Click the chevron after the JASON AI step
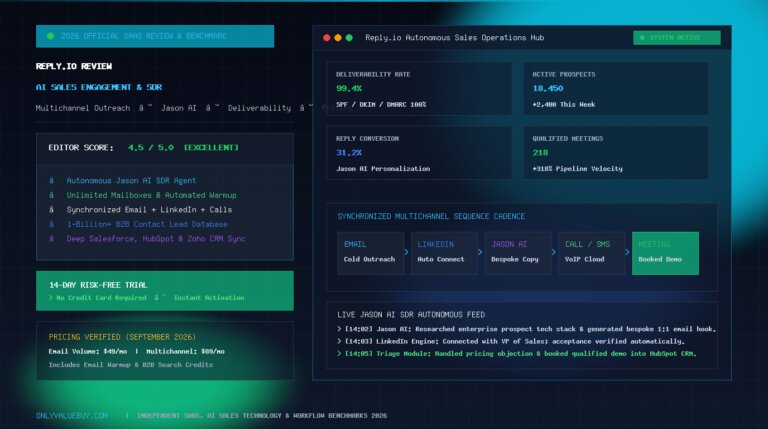 (x=554, y=252)
